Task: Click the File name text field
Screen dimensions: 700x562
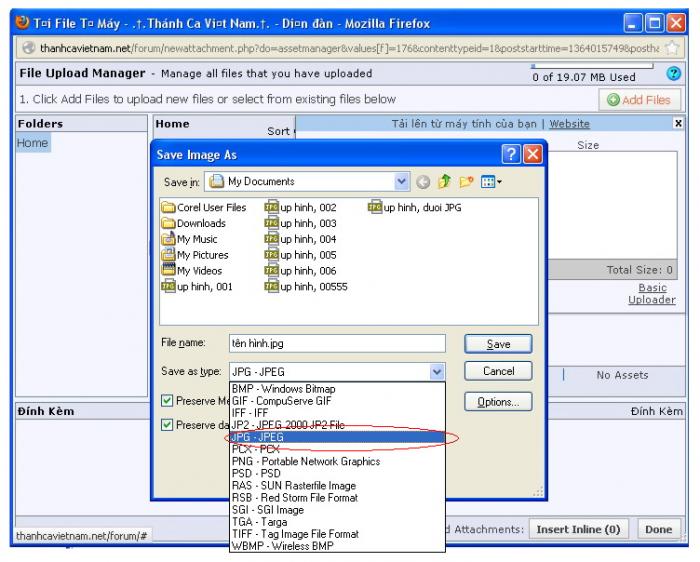Action: pyautogui.click(x=336, y=343)
